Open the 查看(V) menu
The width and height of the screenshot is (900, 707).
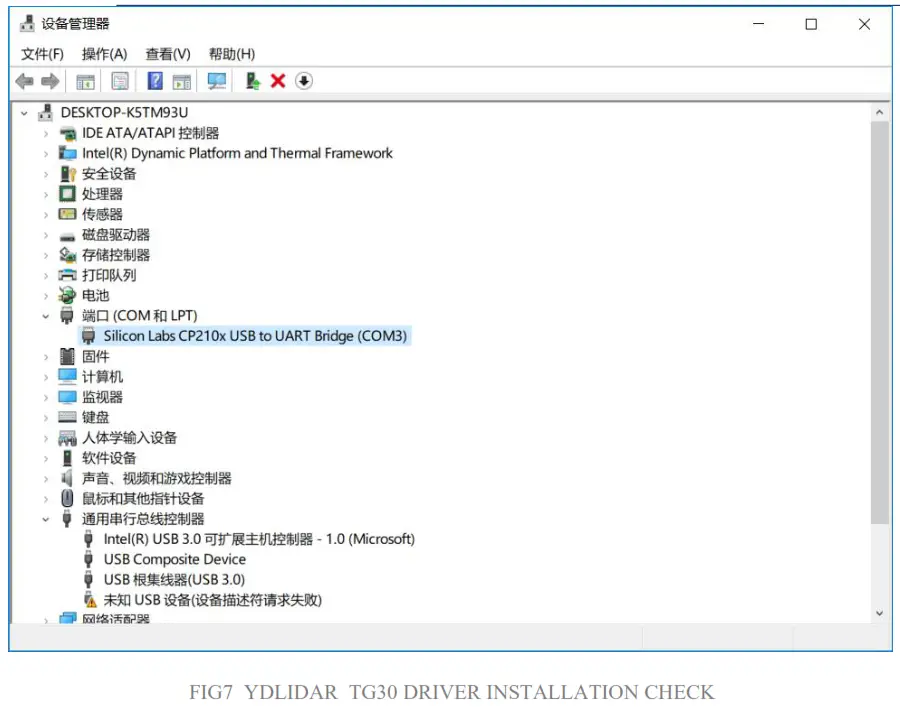coord(167,53)
